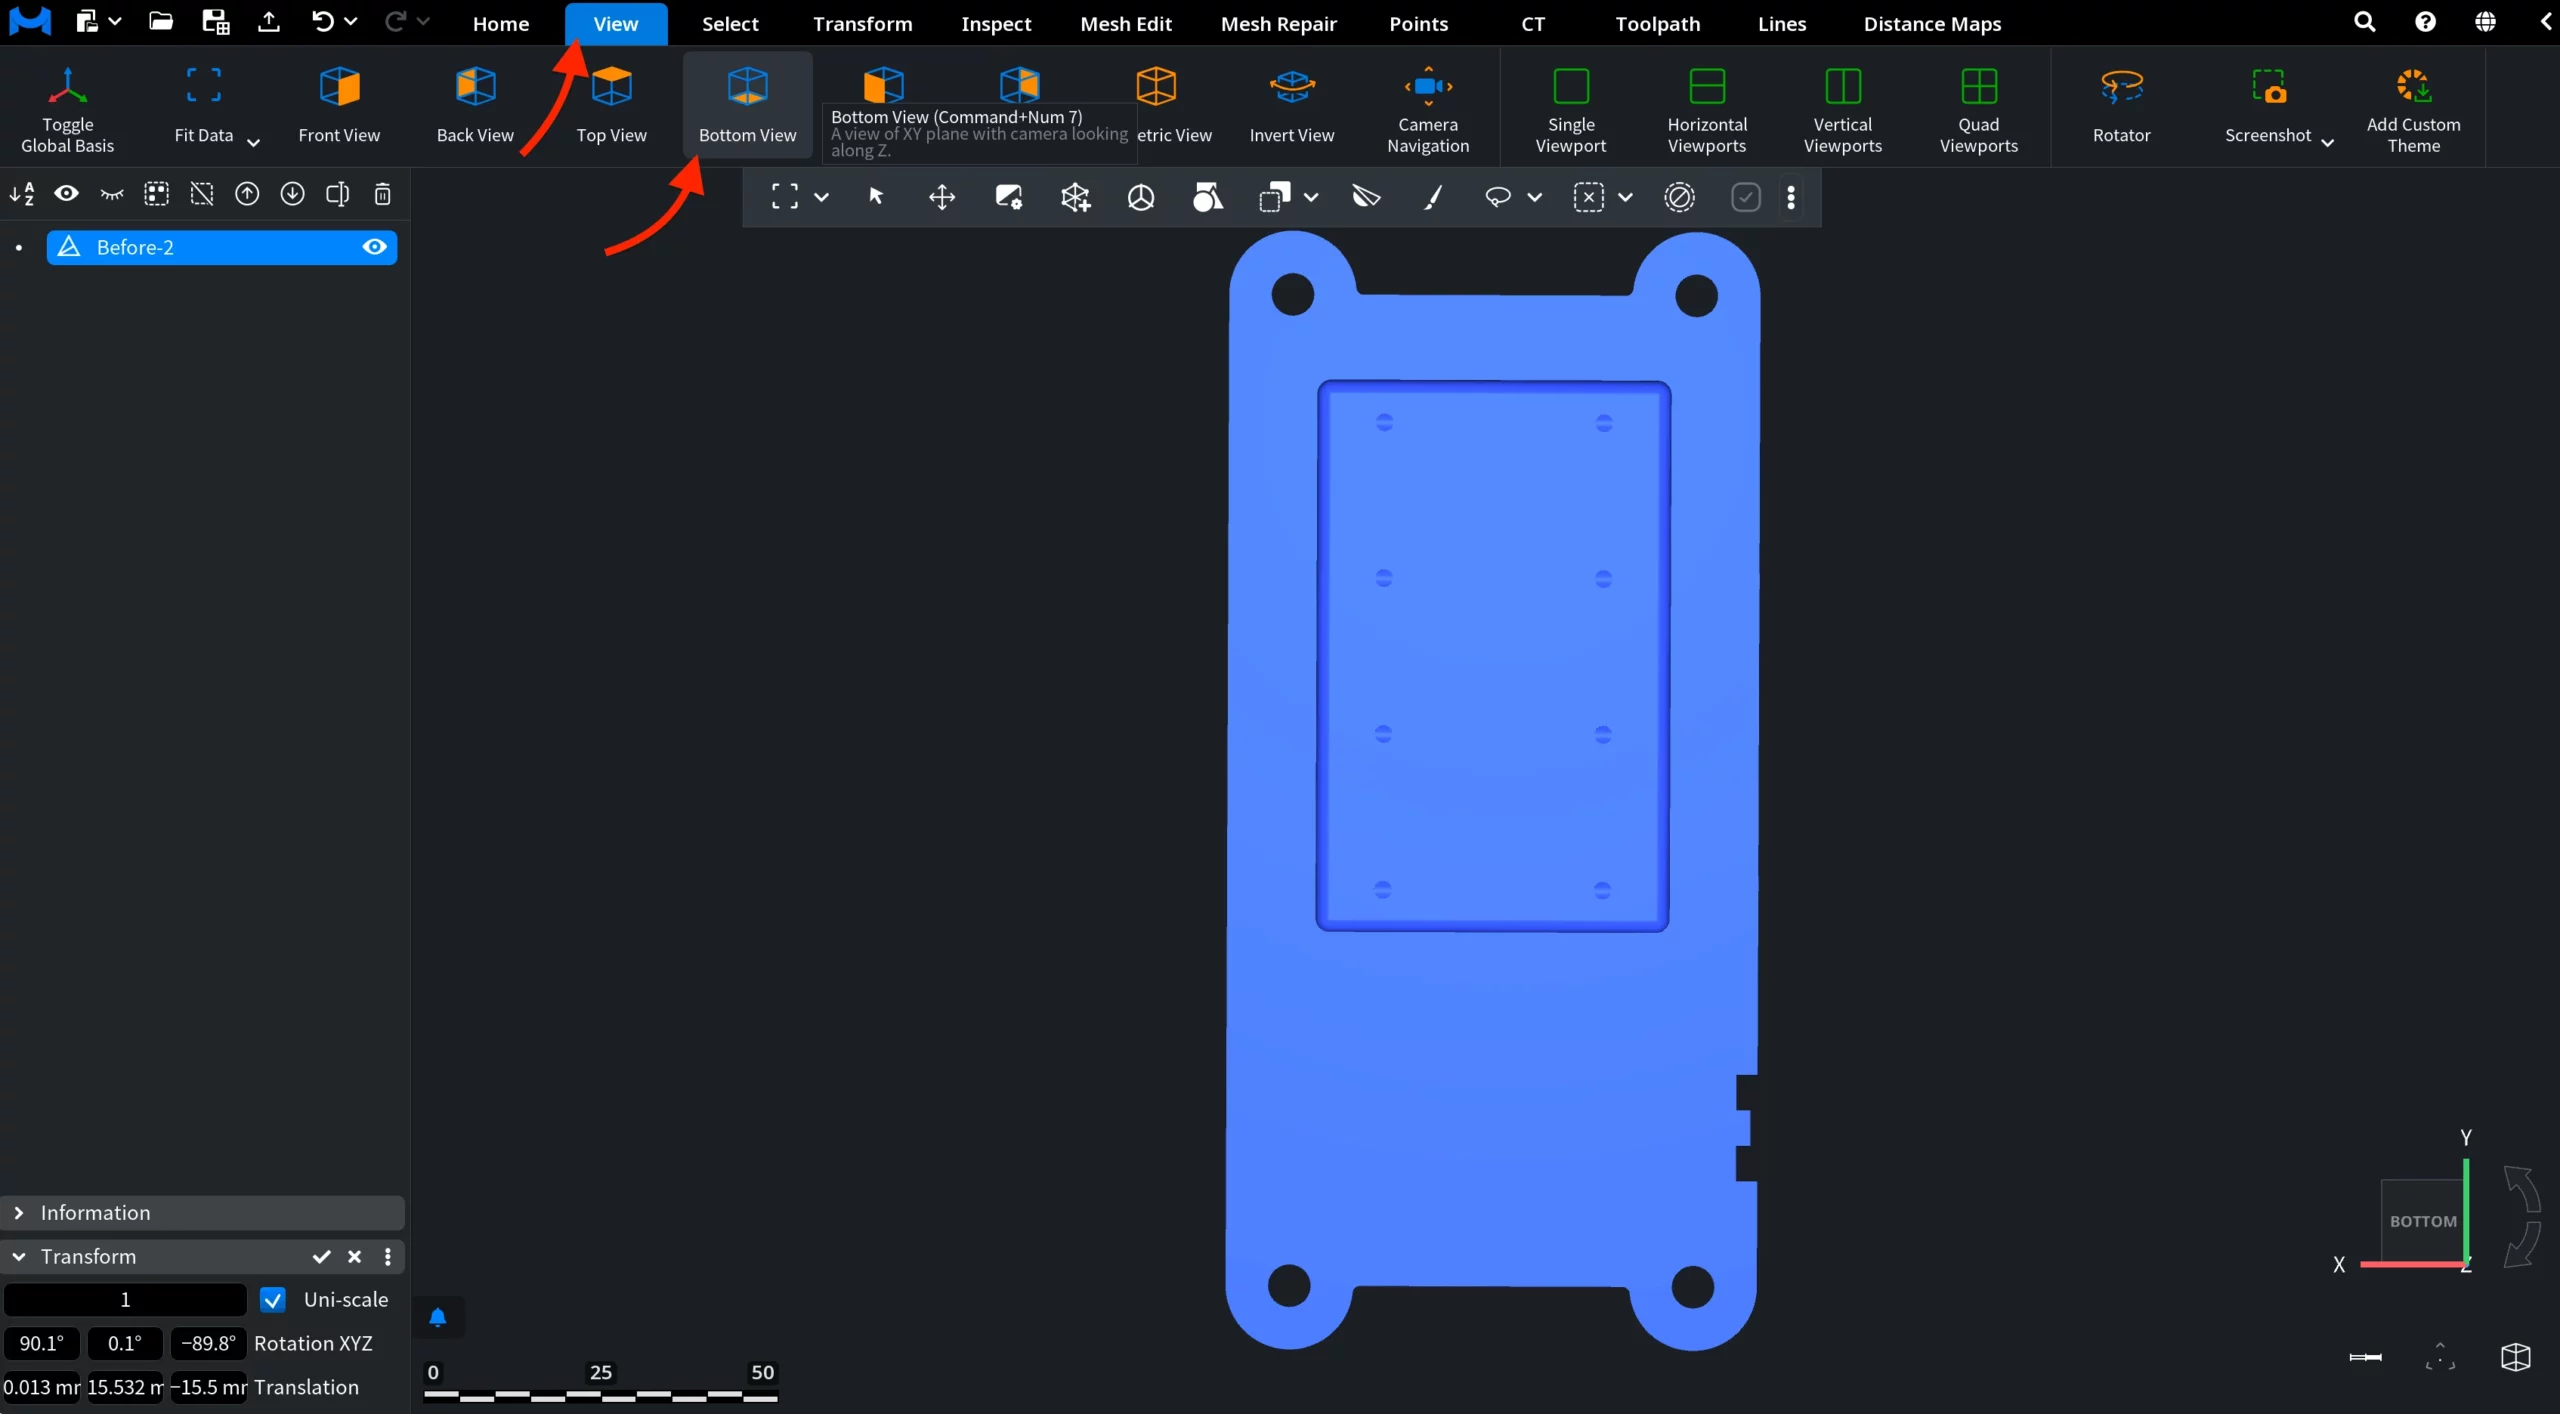2560x1414 pixels.
Task: Activate the four-arrow move tool
Action: pyautogui.click(x=942, y=197)
